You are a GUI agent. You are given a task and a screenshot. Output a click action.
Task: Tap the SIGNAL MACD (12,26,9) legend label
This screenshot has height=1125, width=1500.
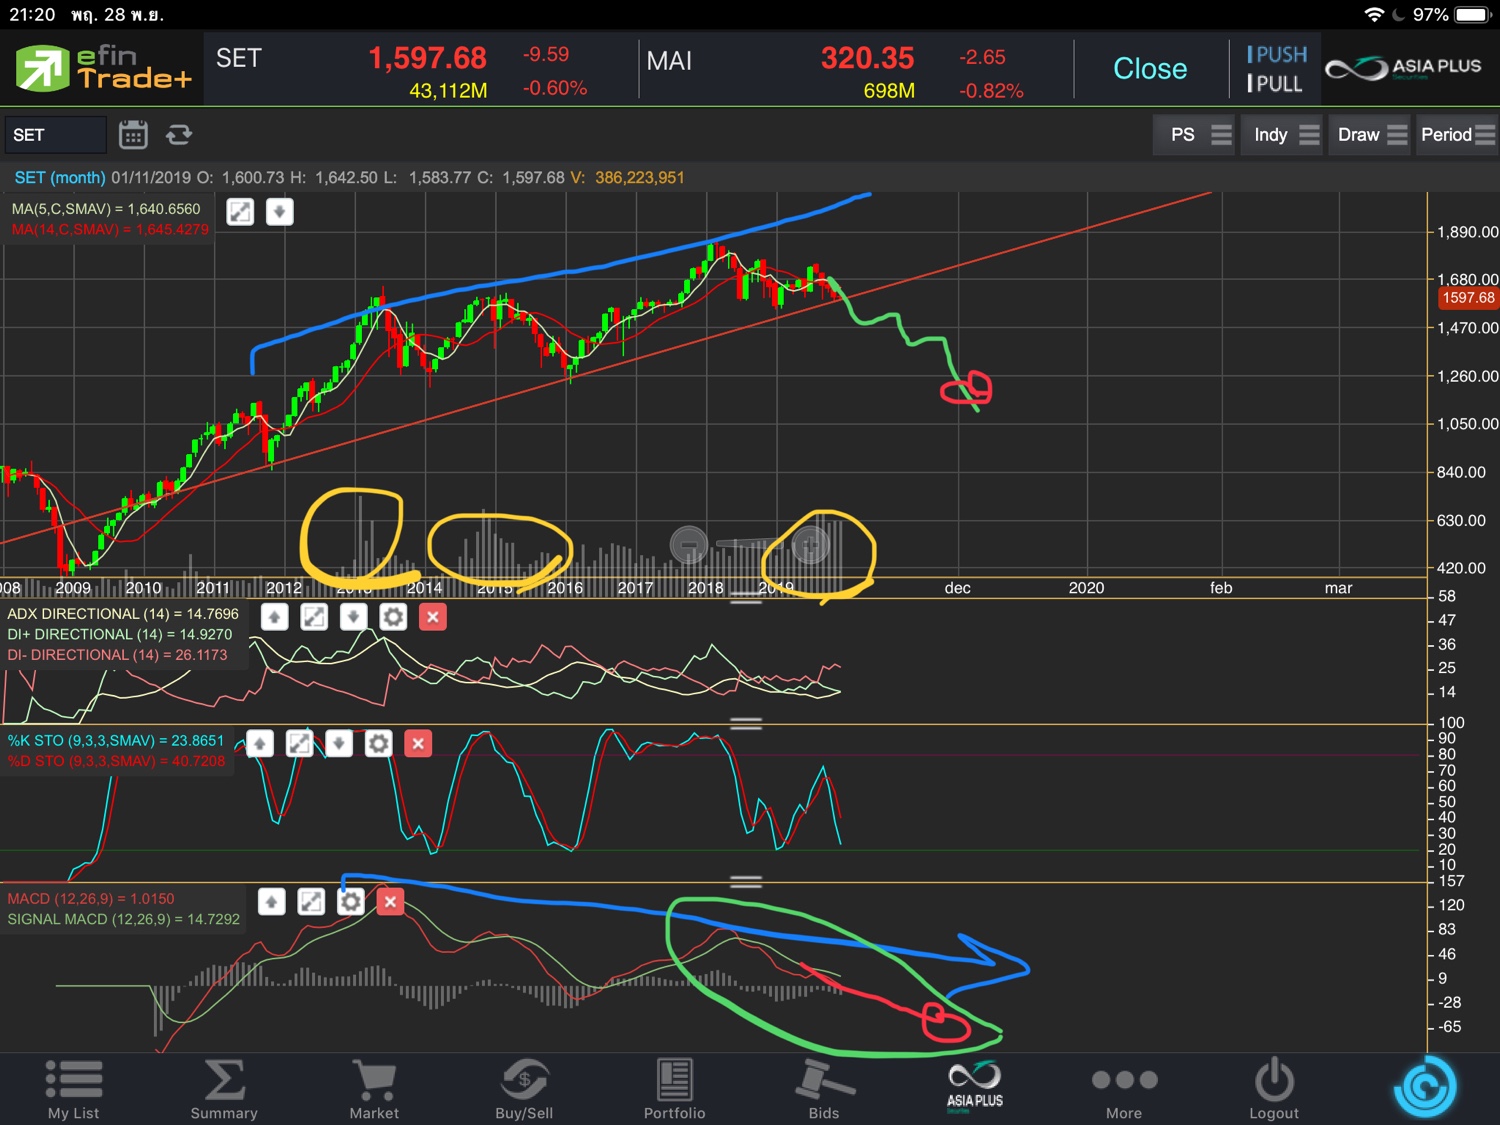click(124, 919)
